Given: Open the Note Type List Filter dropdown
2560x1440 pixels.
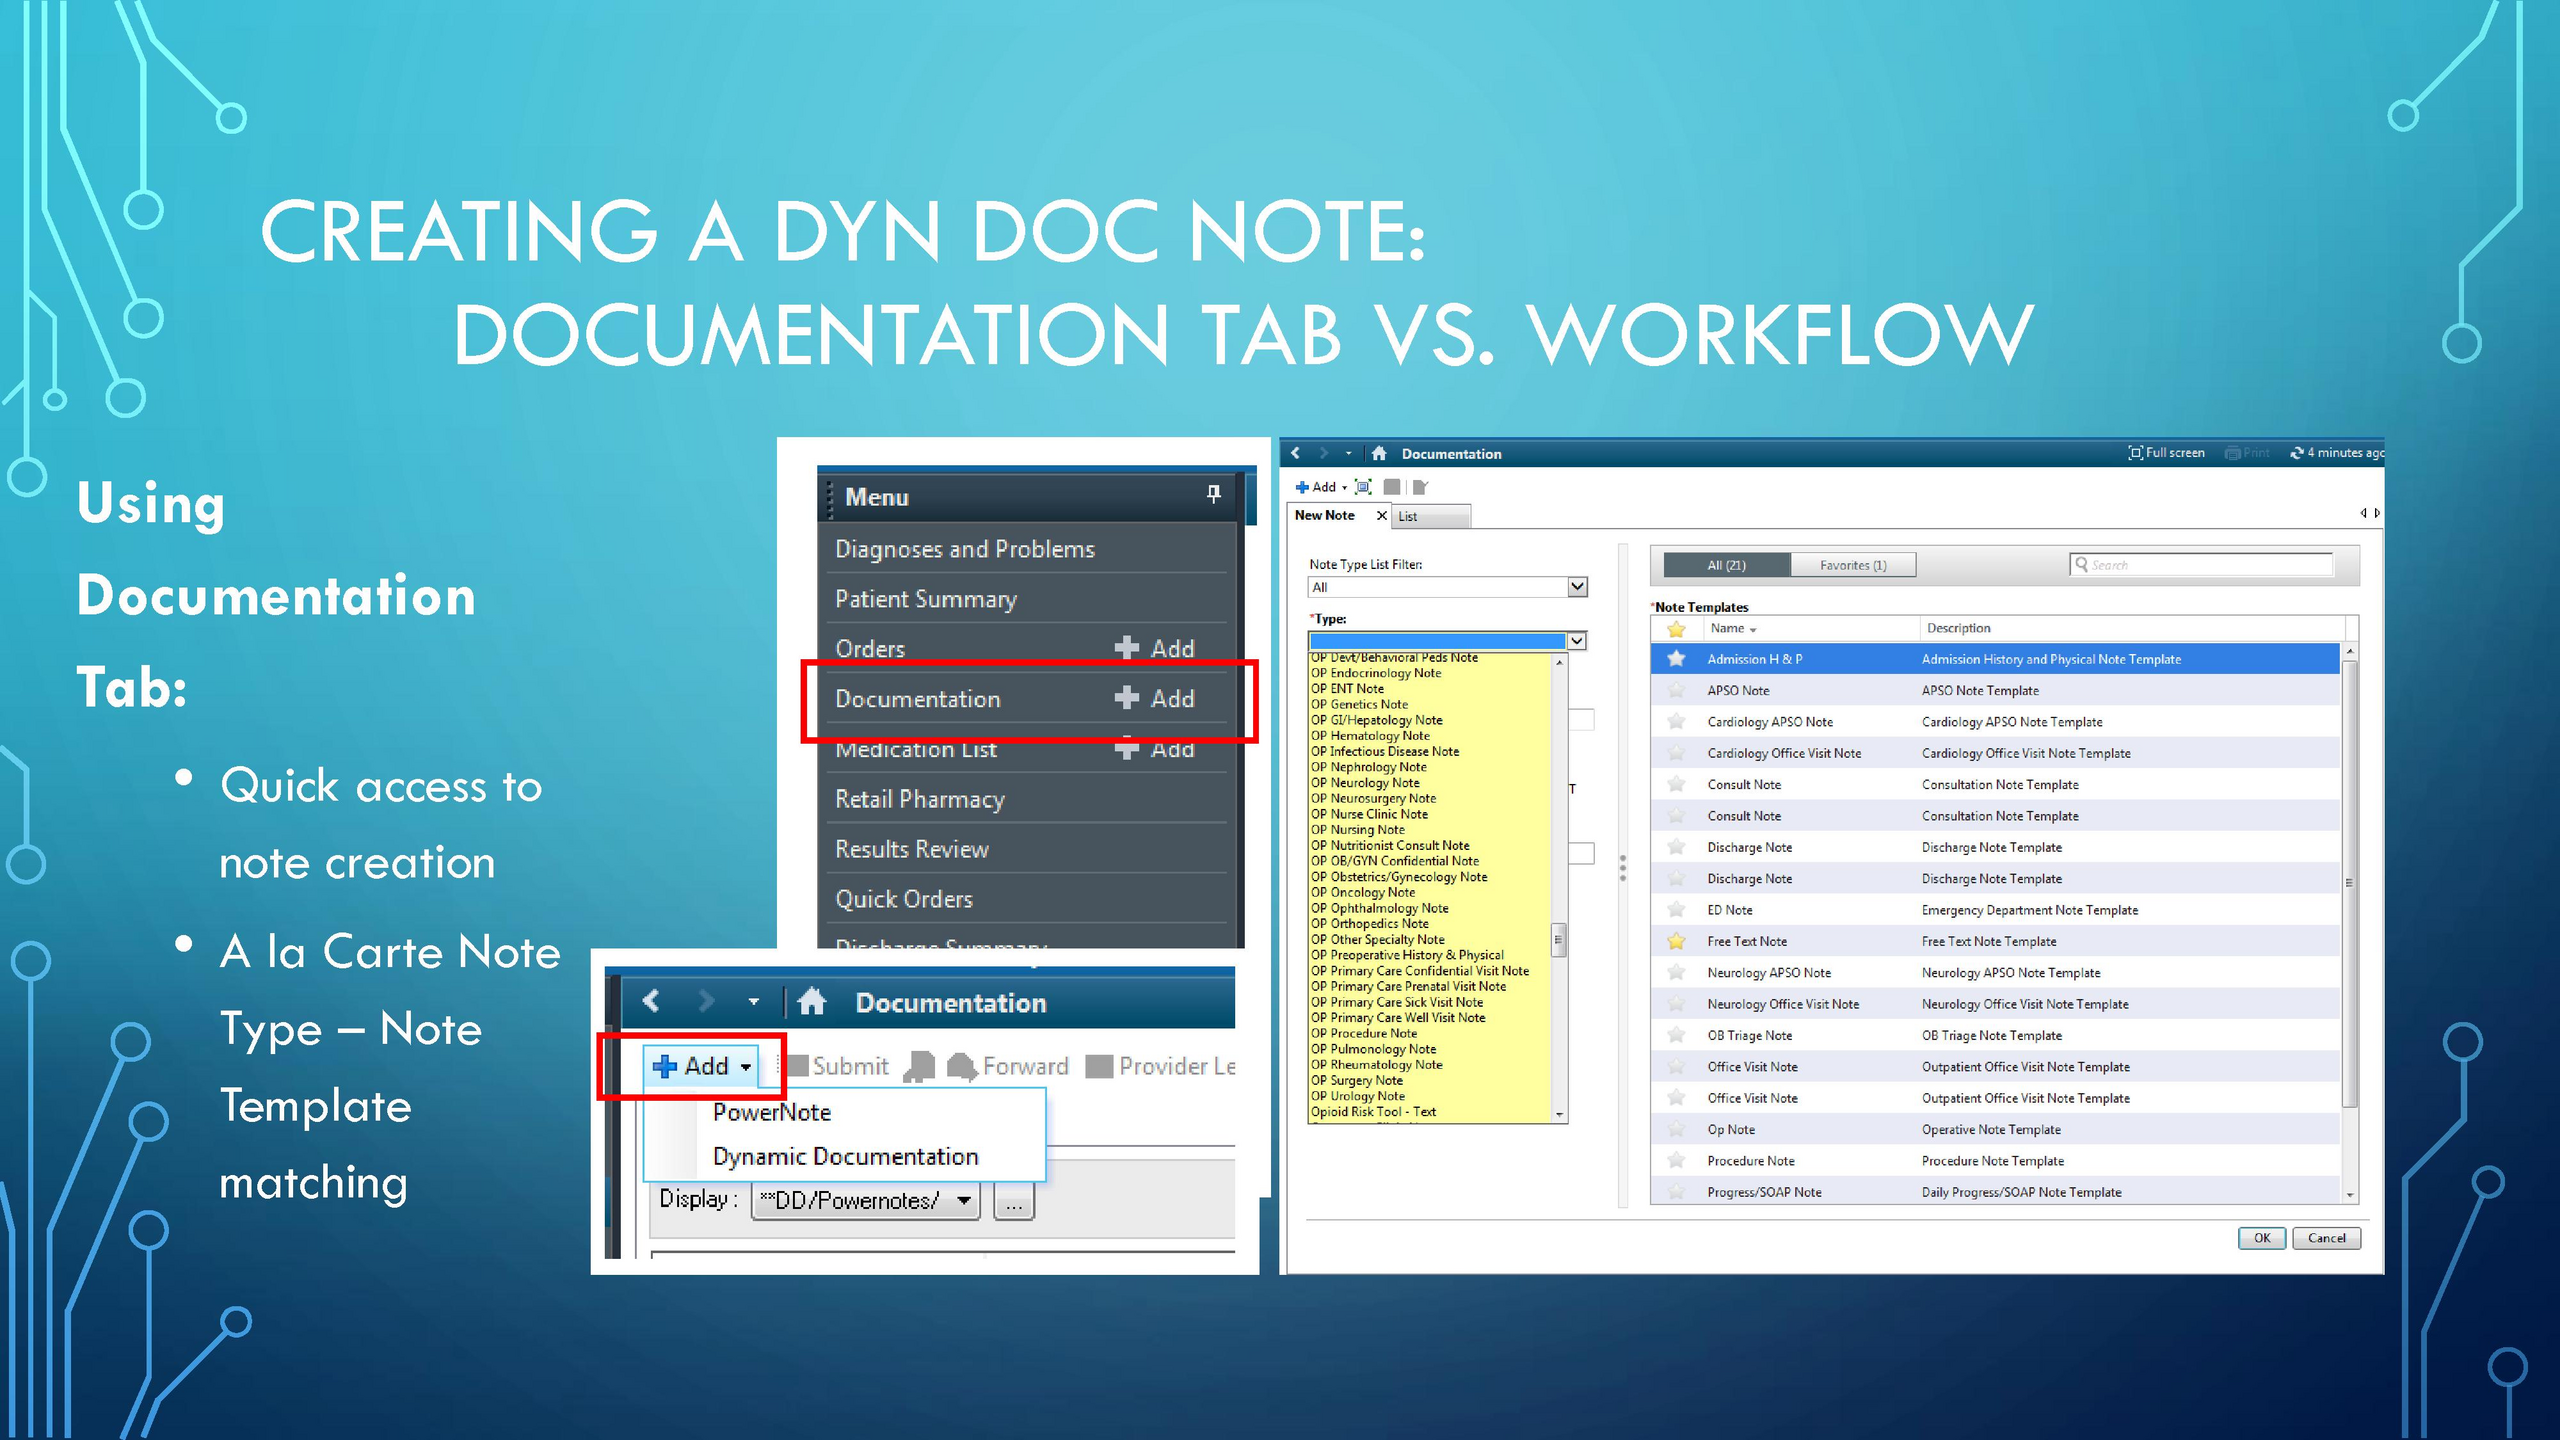Looking at the screenshot, I should point(1577,587).
